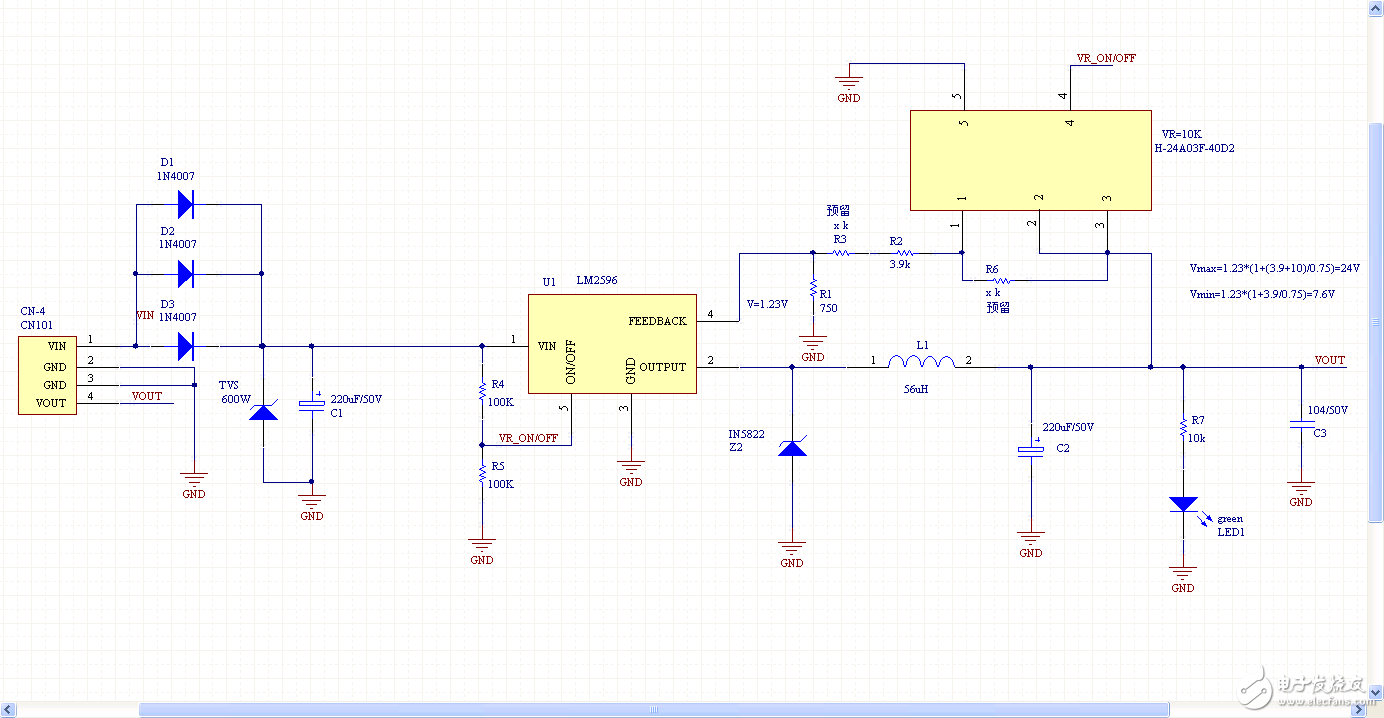Click the IN5822 part label

(746, 434)
